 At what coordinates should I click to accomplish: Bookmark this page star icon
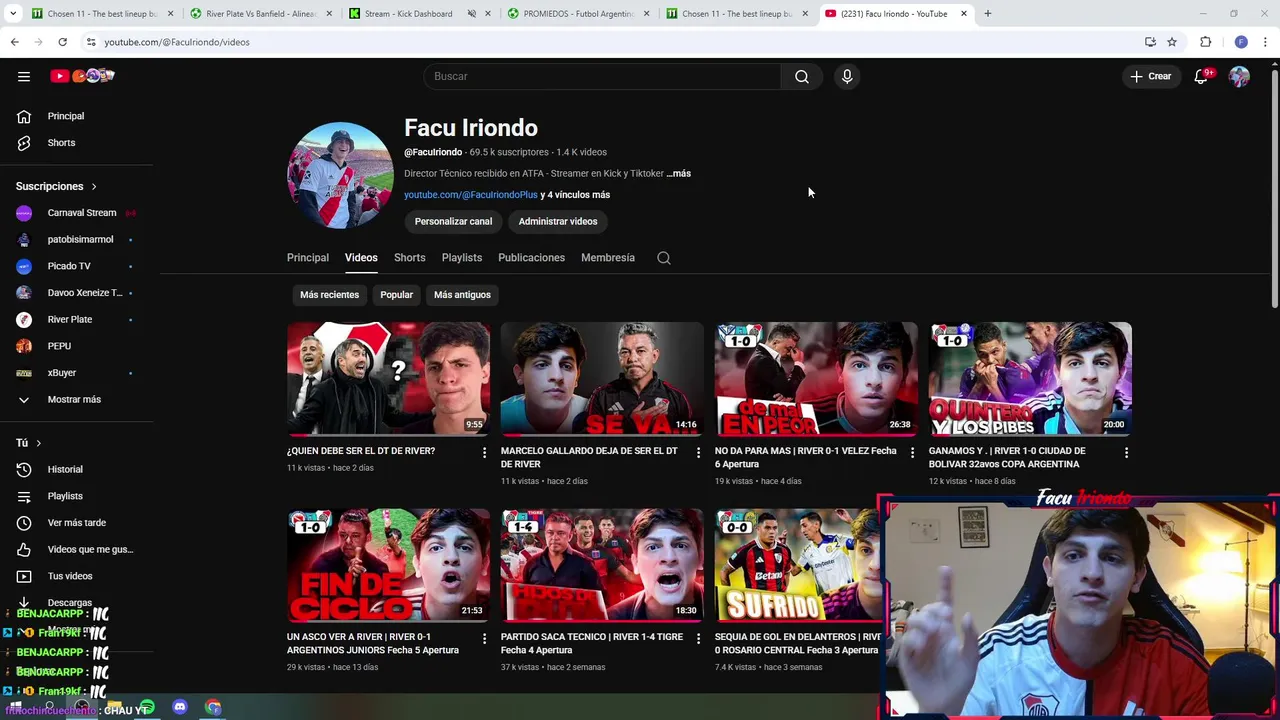click(1172, 42)
